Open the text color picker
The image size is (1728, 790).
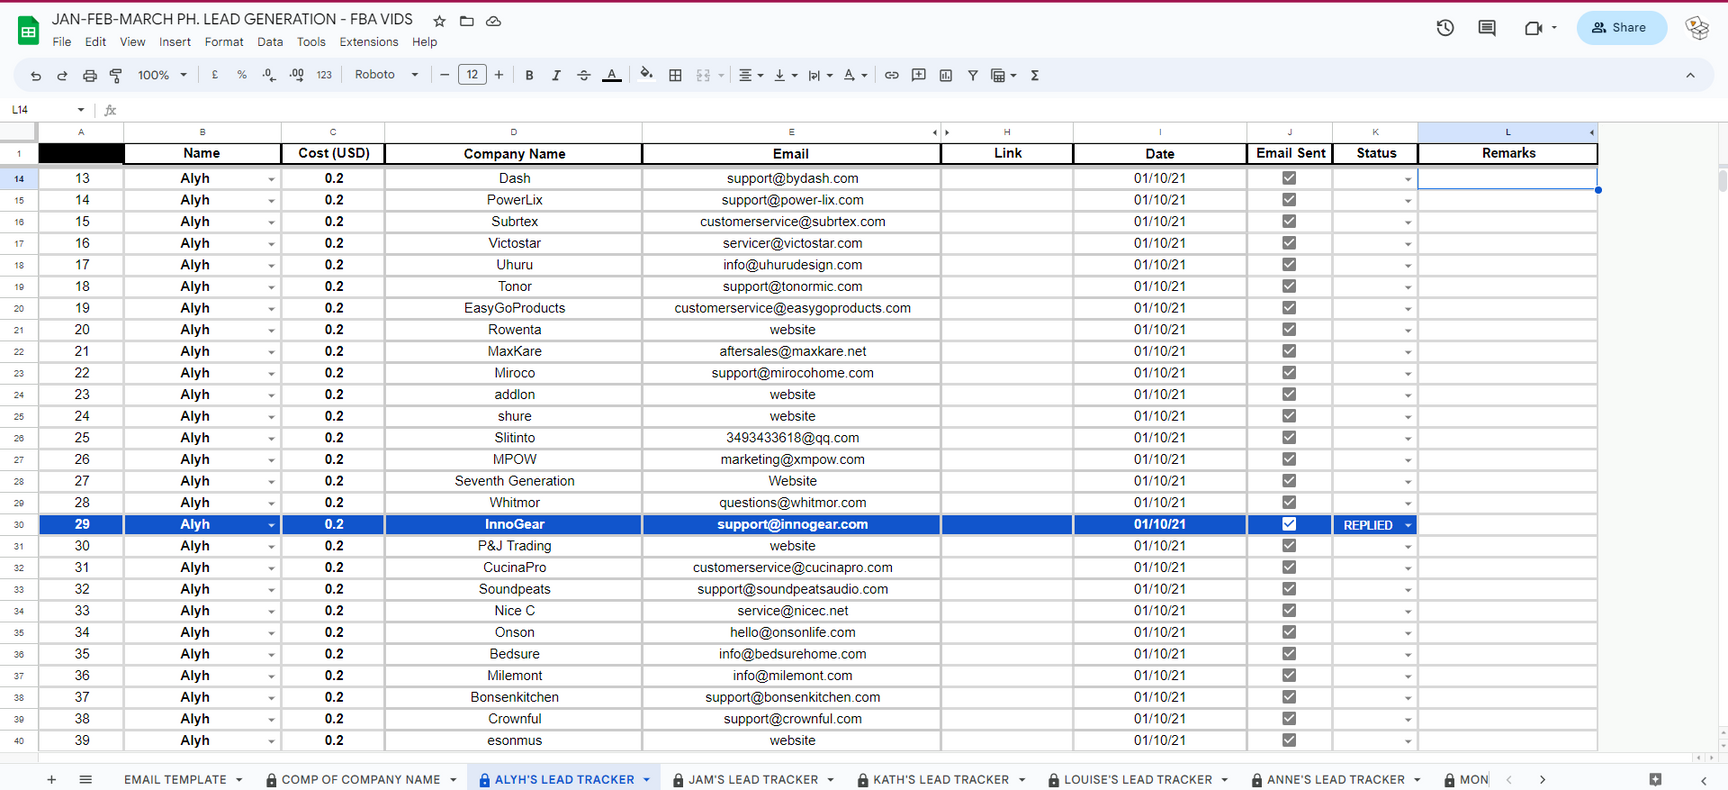612,75
